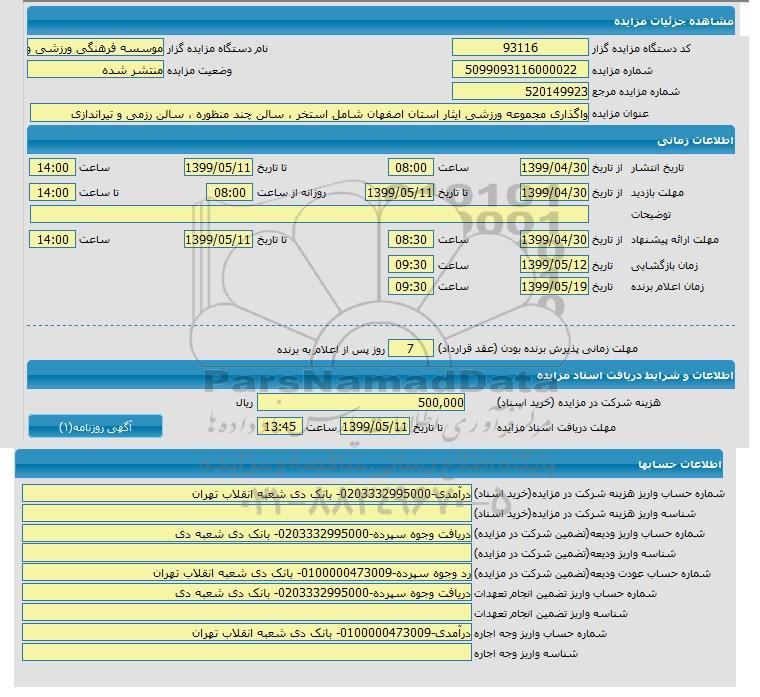The width and height of the screenshot is (760, 697).
Task: Select auction number field 5099093116000022
Action: click(x=520, y=69)
